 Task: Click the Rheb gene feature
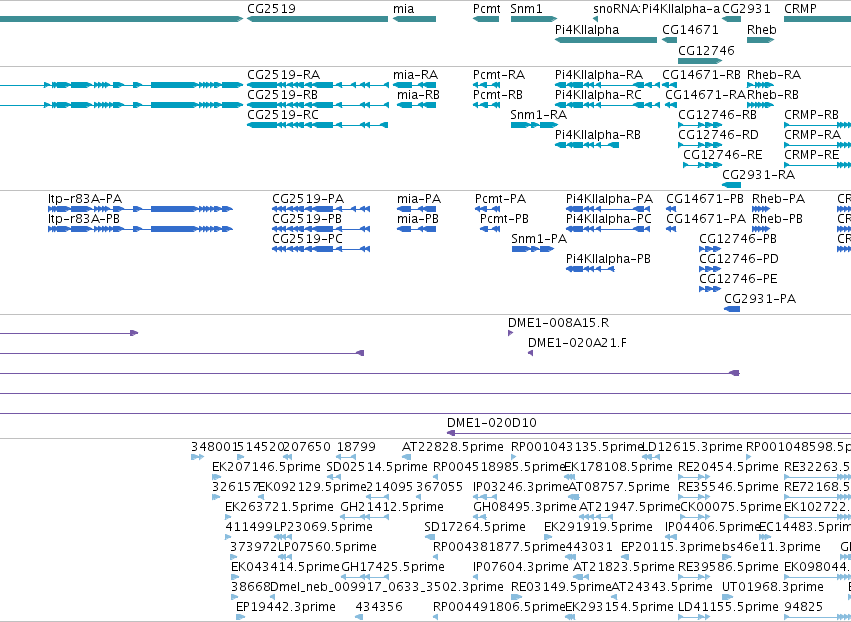point(760,40)
